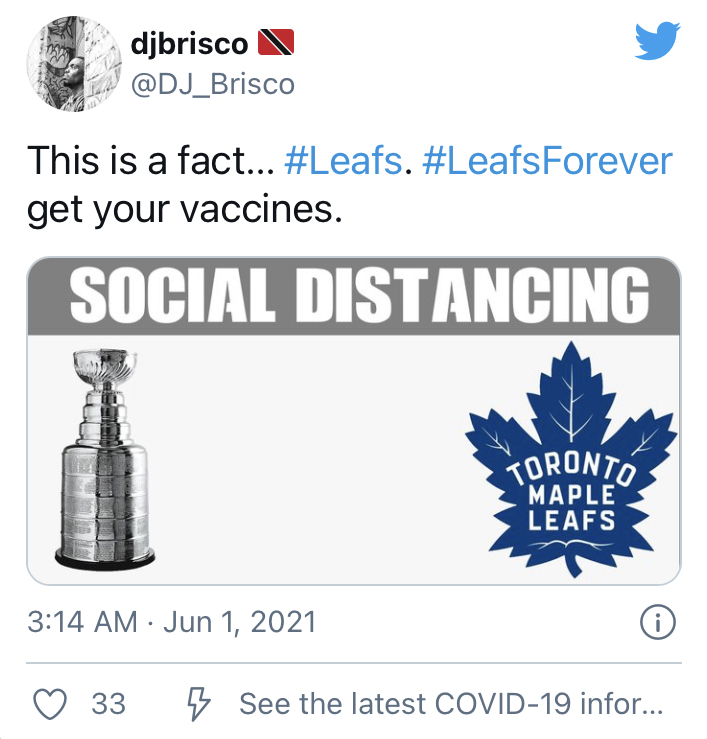Image resolution: width=707 pixels, height=739 pixels.
Task: Click the djbrisco display name
Action: (x=189, y=43)
